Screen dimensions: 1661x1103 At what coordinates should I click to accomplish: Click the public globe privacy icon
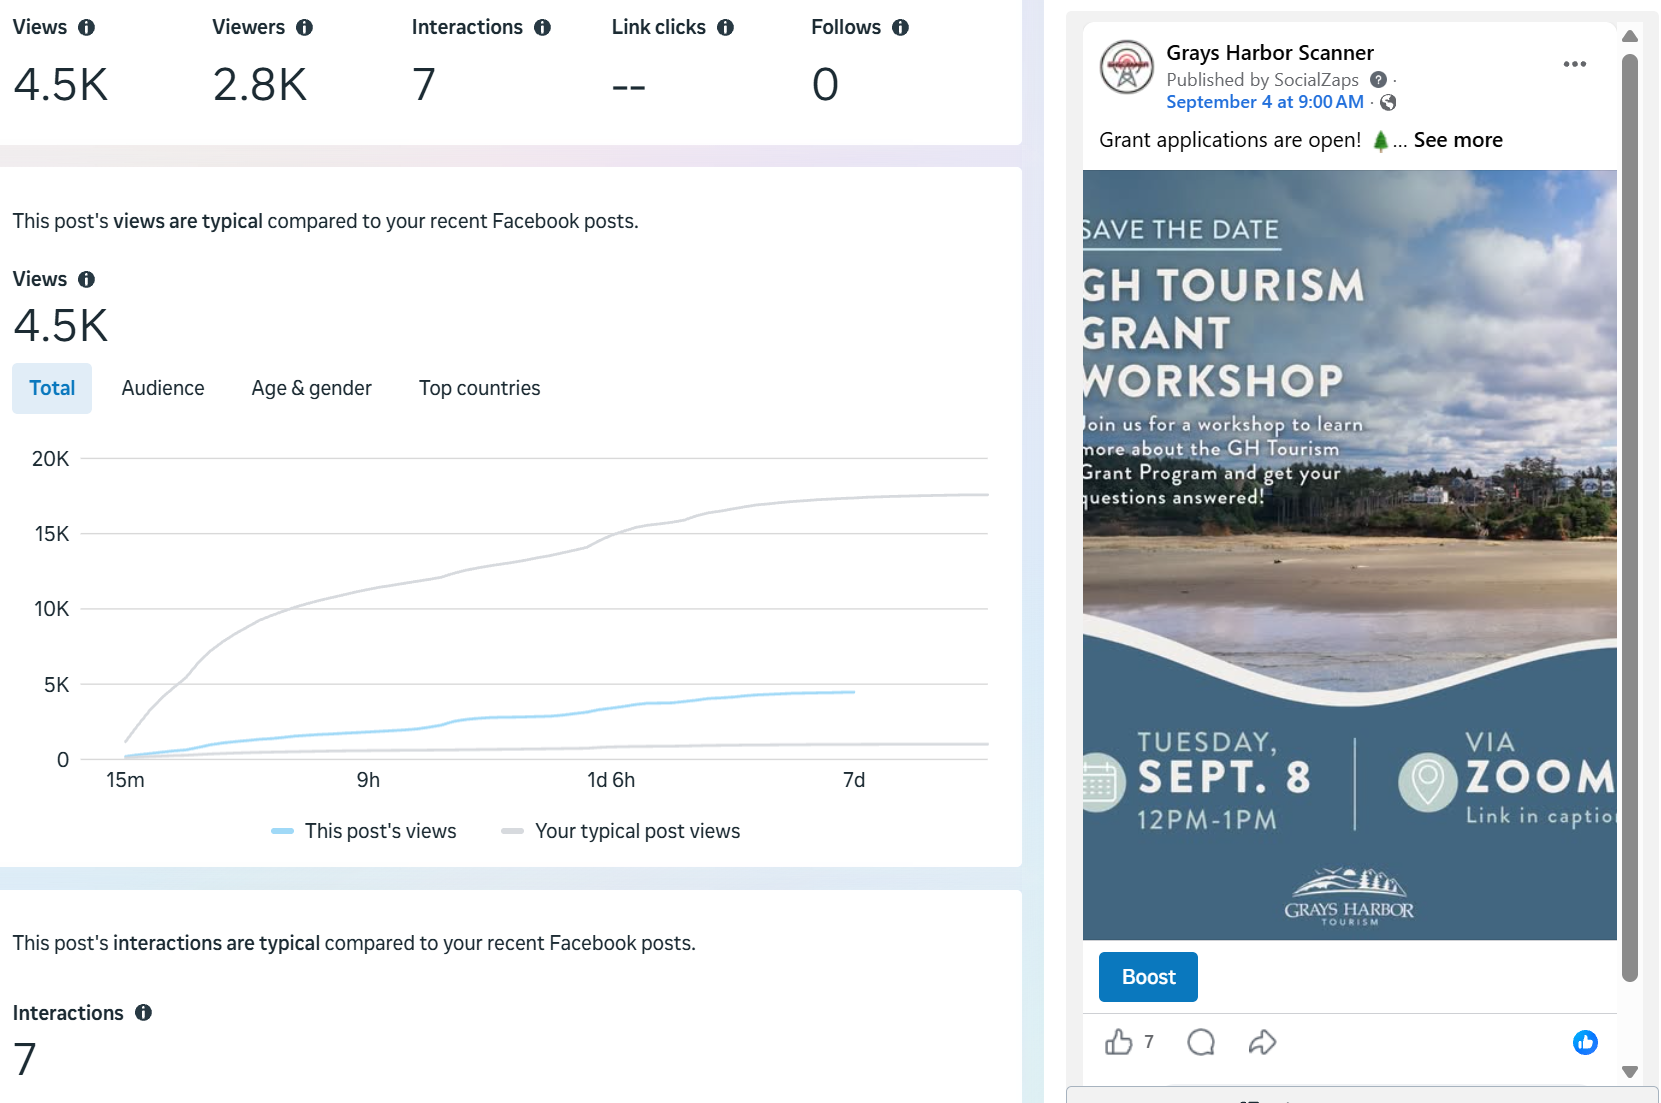pyautogui.click(x=1388, y=102)
